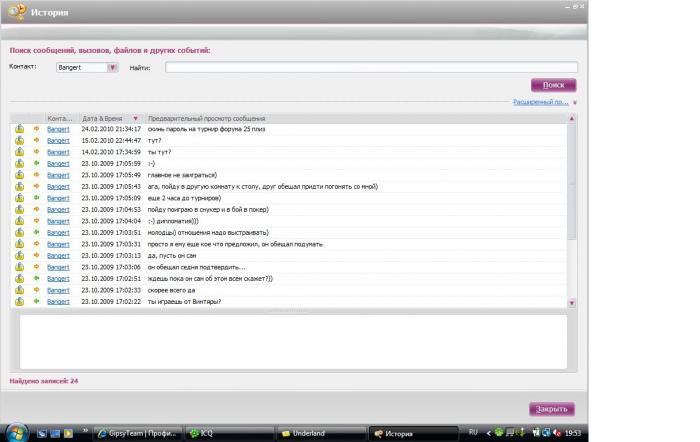
Task: Show hidden tray icons arrow
Action: coord(488,433)
